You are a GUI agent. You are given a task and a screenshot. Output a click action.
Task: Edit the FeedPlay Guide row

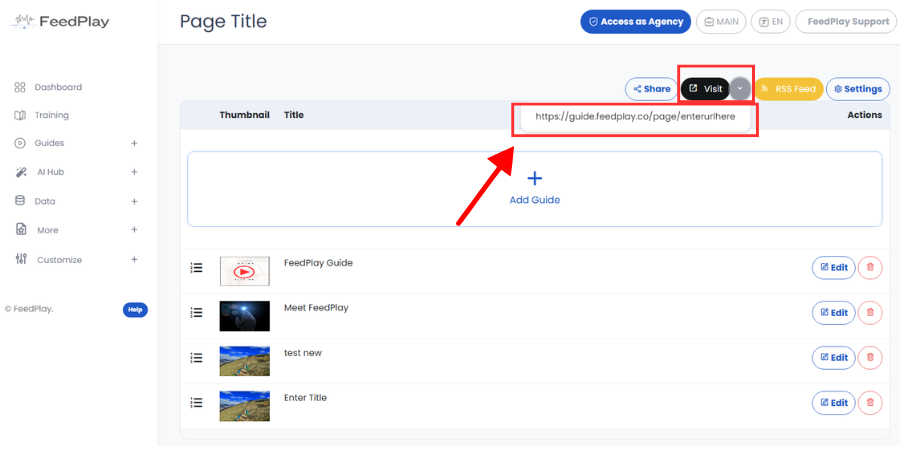(833, 267)
